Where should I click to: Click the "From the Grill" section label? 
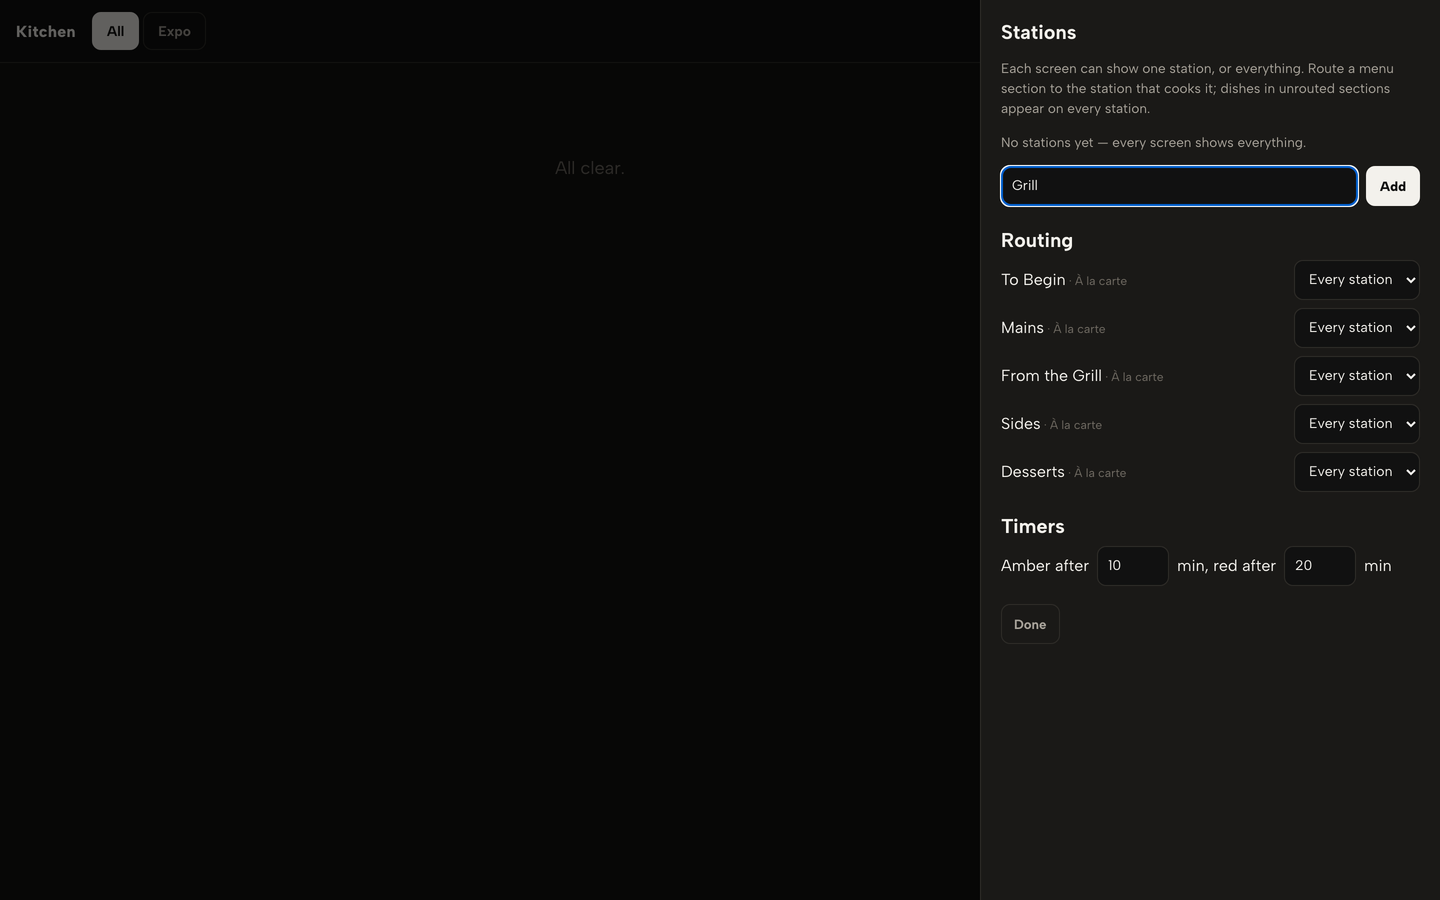1051,376
